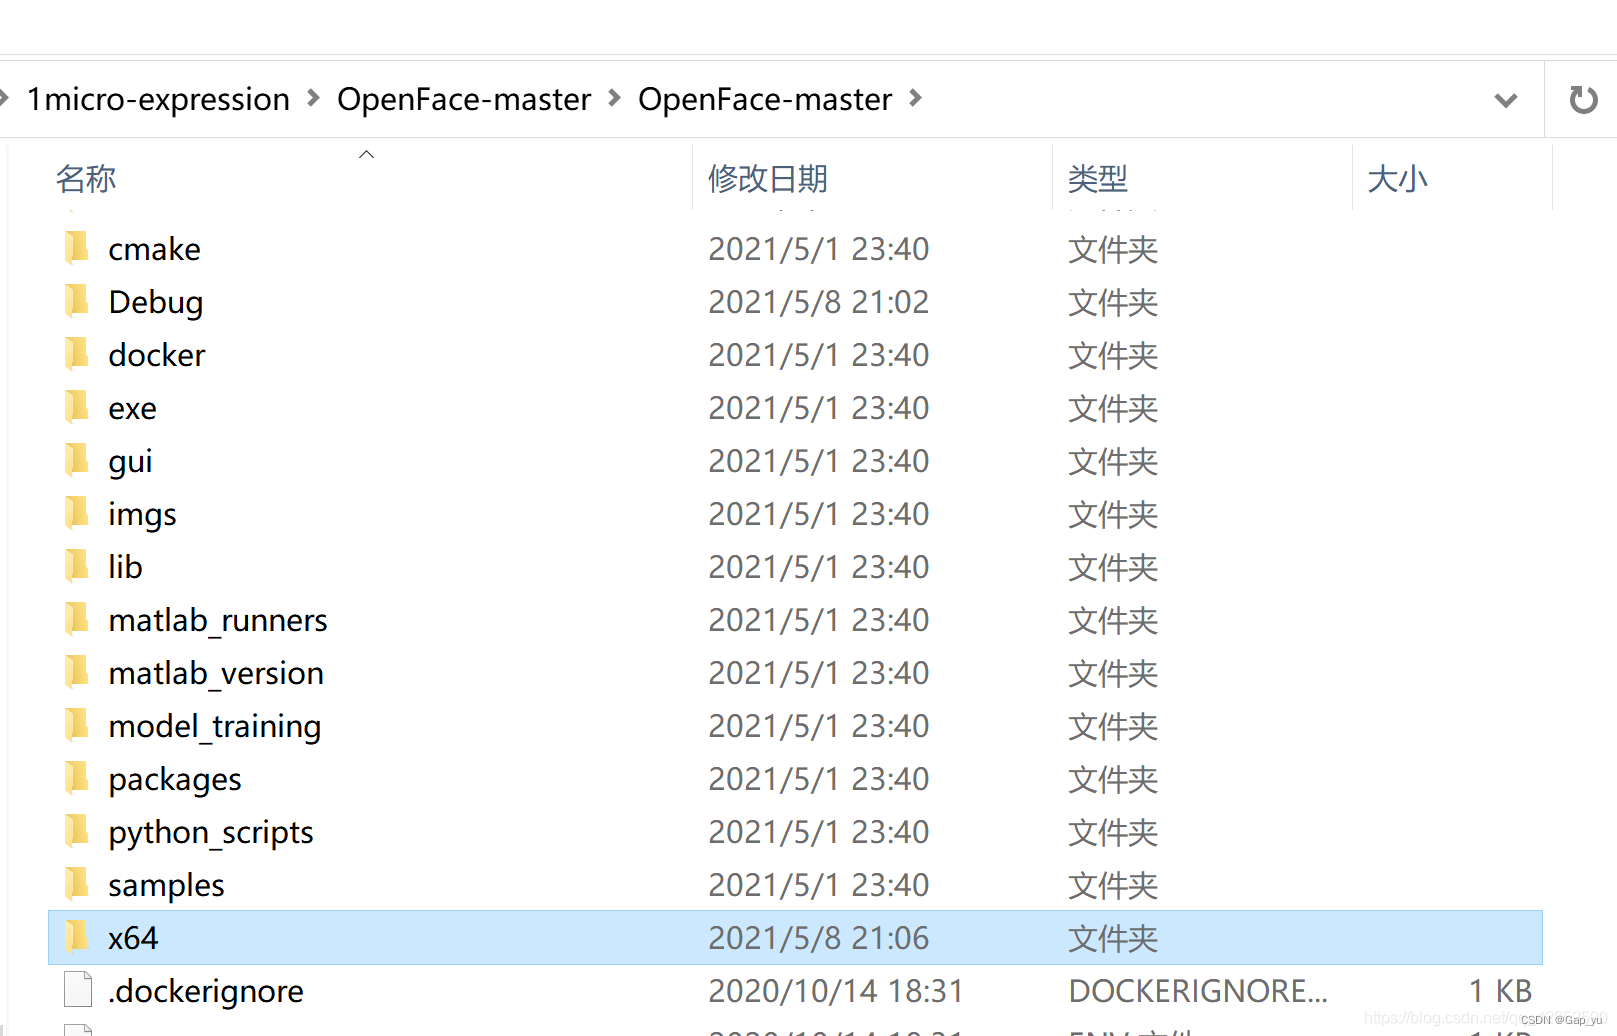Click the gui folder icon

[77, 460]
